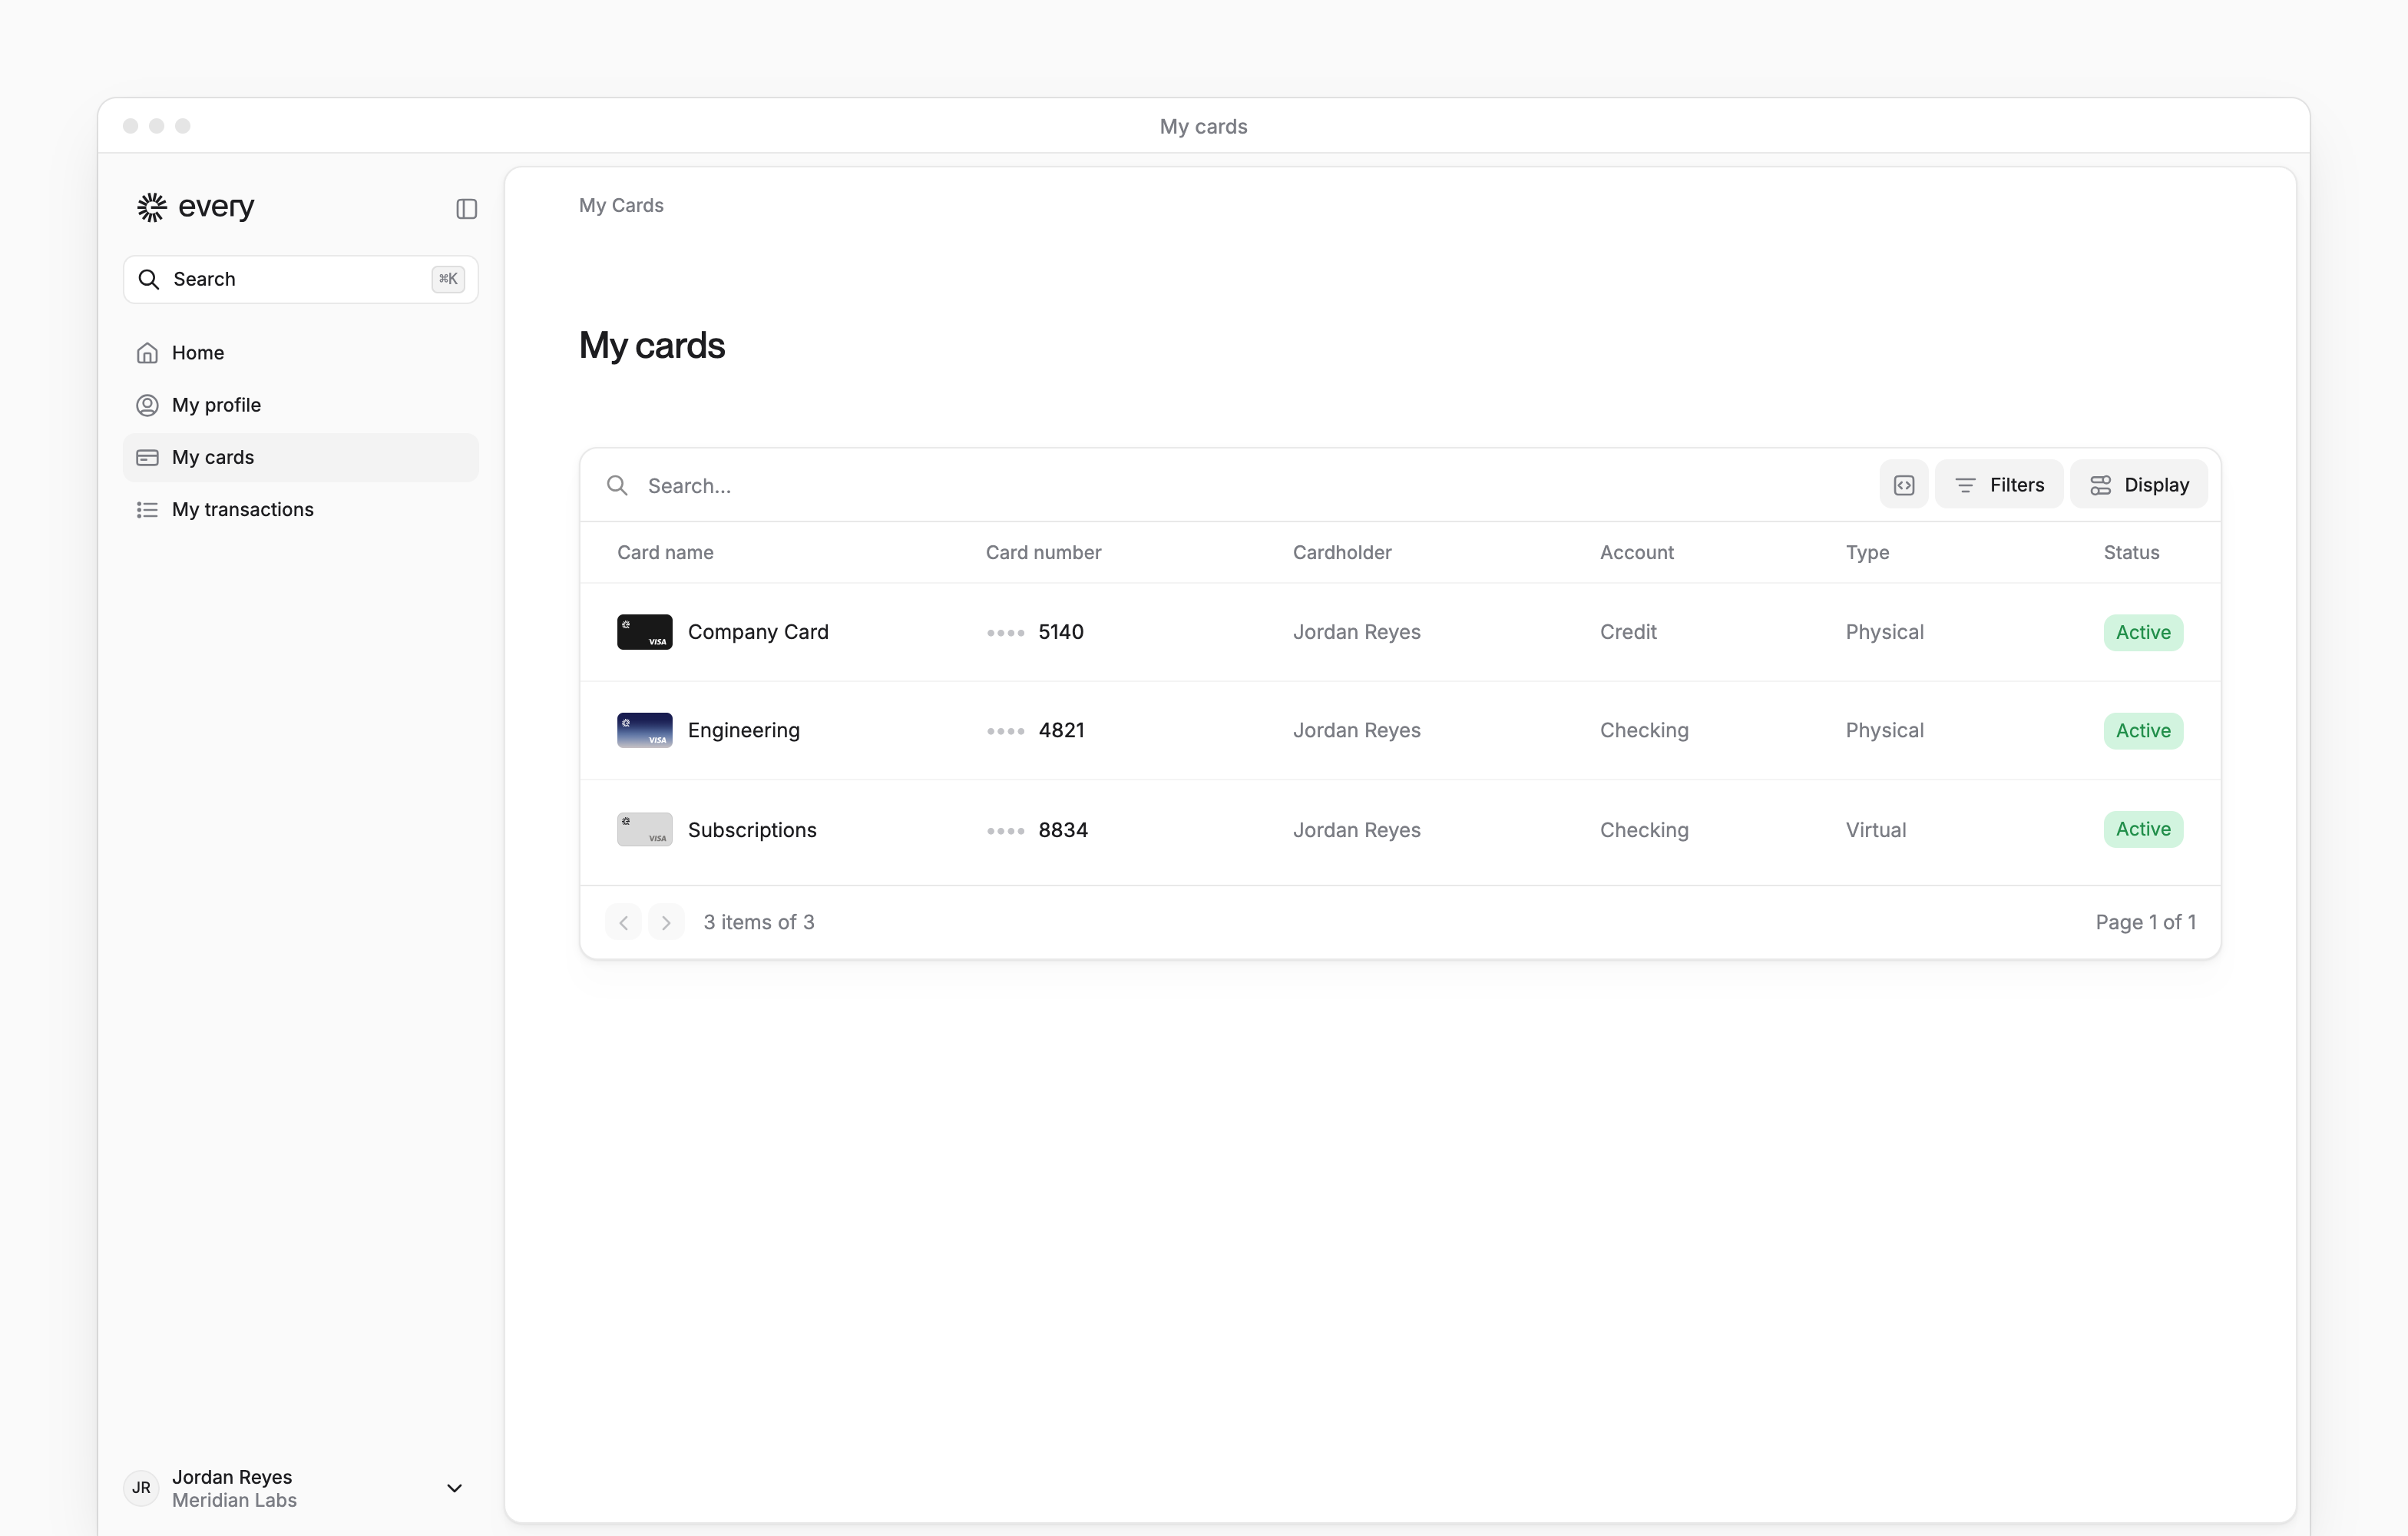Click the JR avatar

[x=141, y=1488]
